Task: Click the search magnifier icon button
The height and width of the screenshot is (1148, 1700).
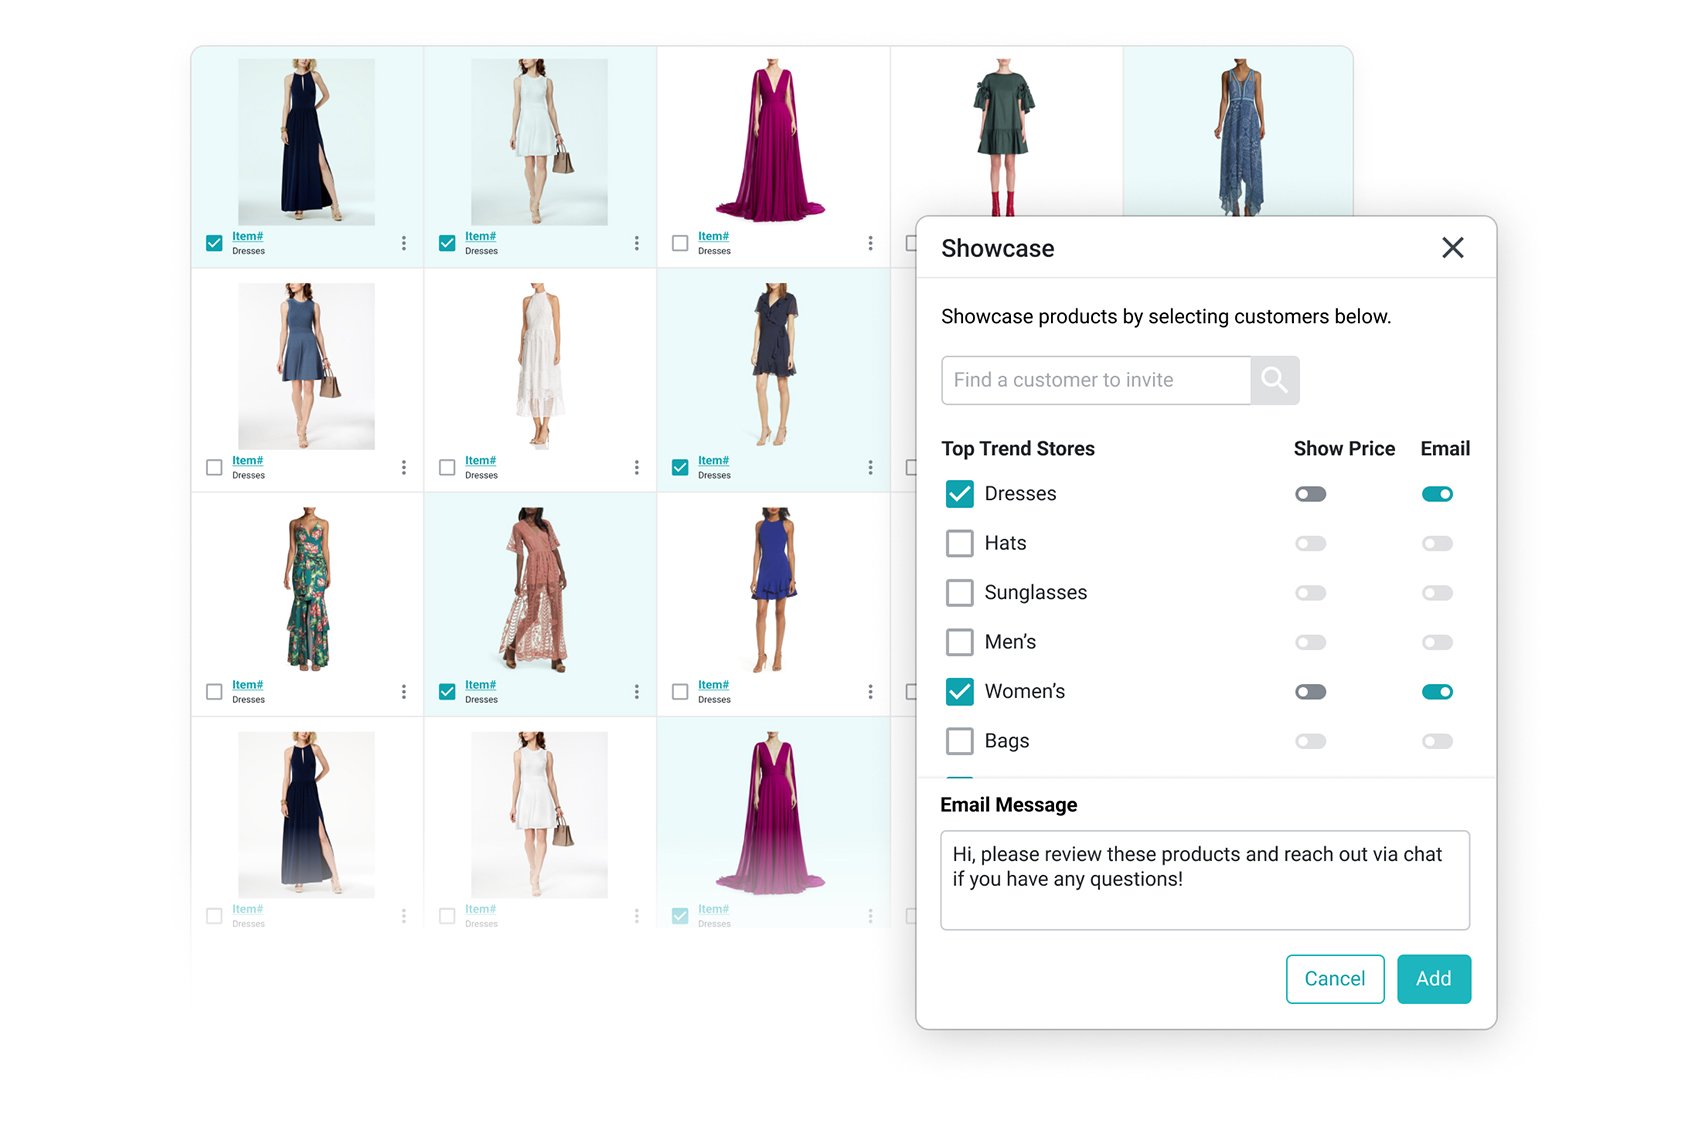Action: pos(1274,380)
